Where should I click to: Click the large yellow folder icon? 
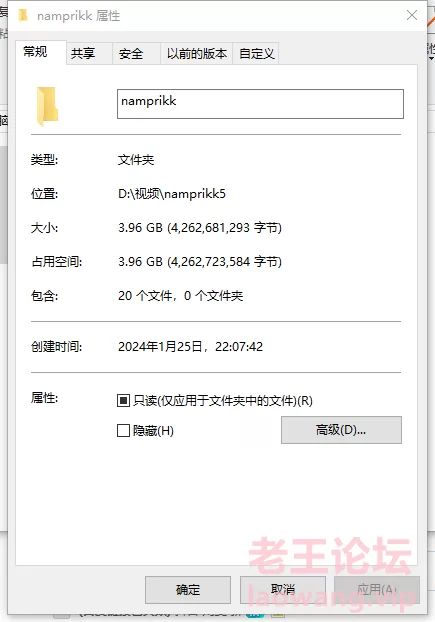click(48, 106)
